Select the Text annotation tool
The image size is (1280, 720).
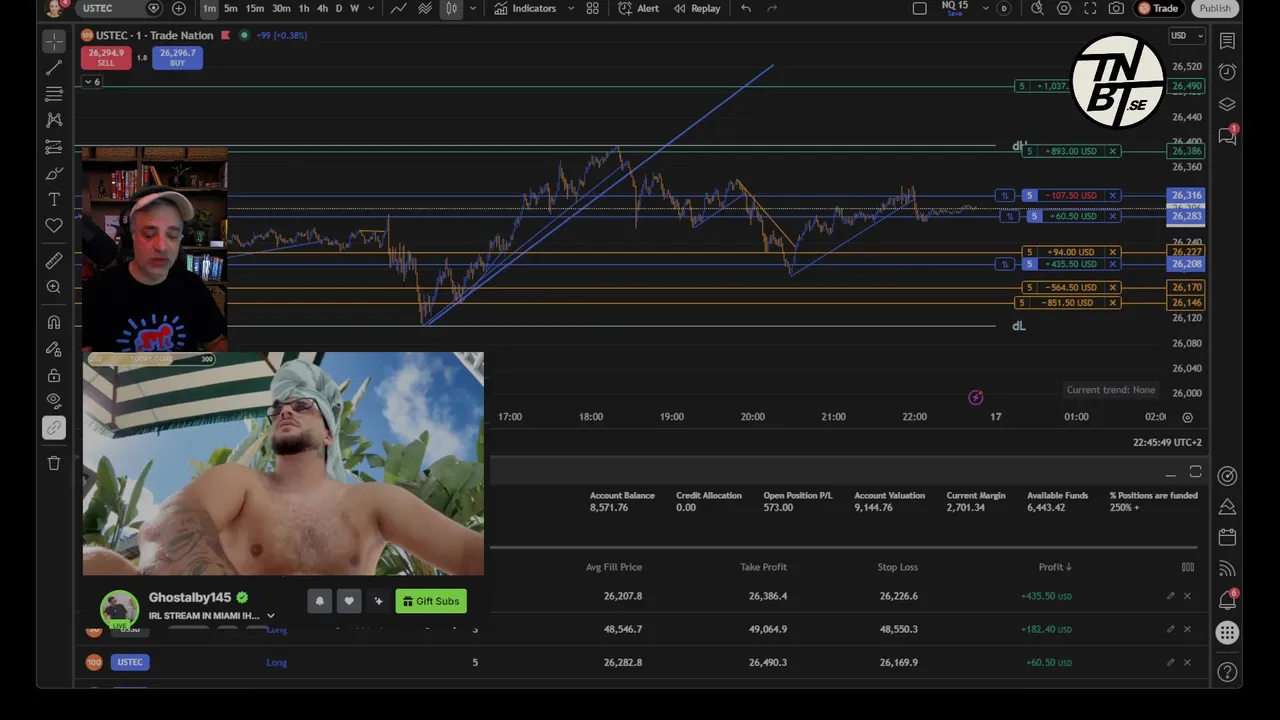54,200
